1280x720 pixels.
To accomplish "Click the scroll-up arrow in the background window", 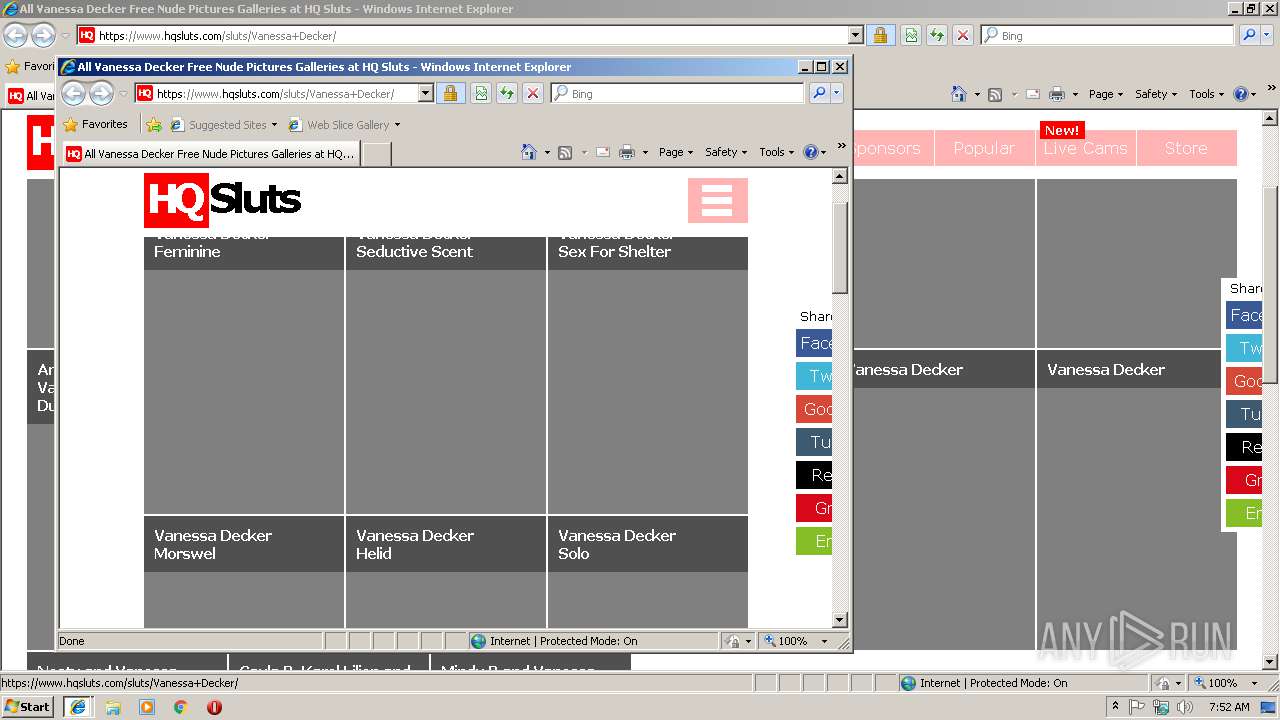I will pos(1271,118).
